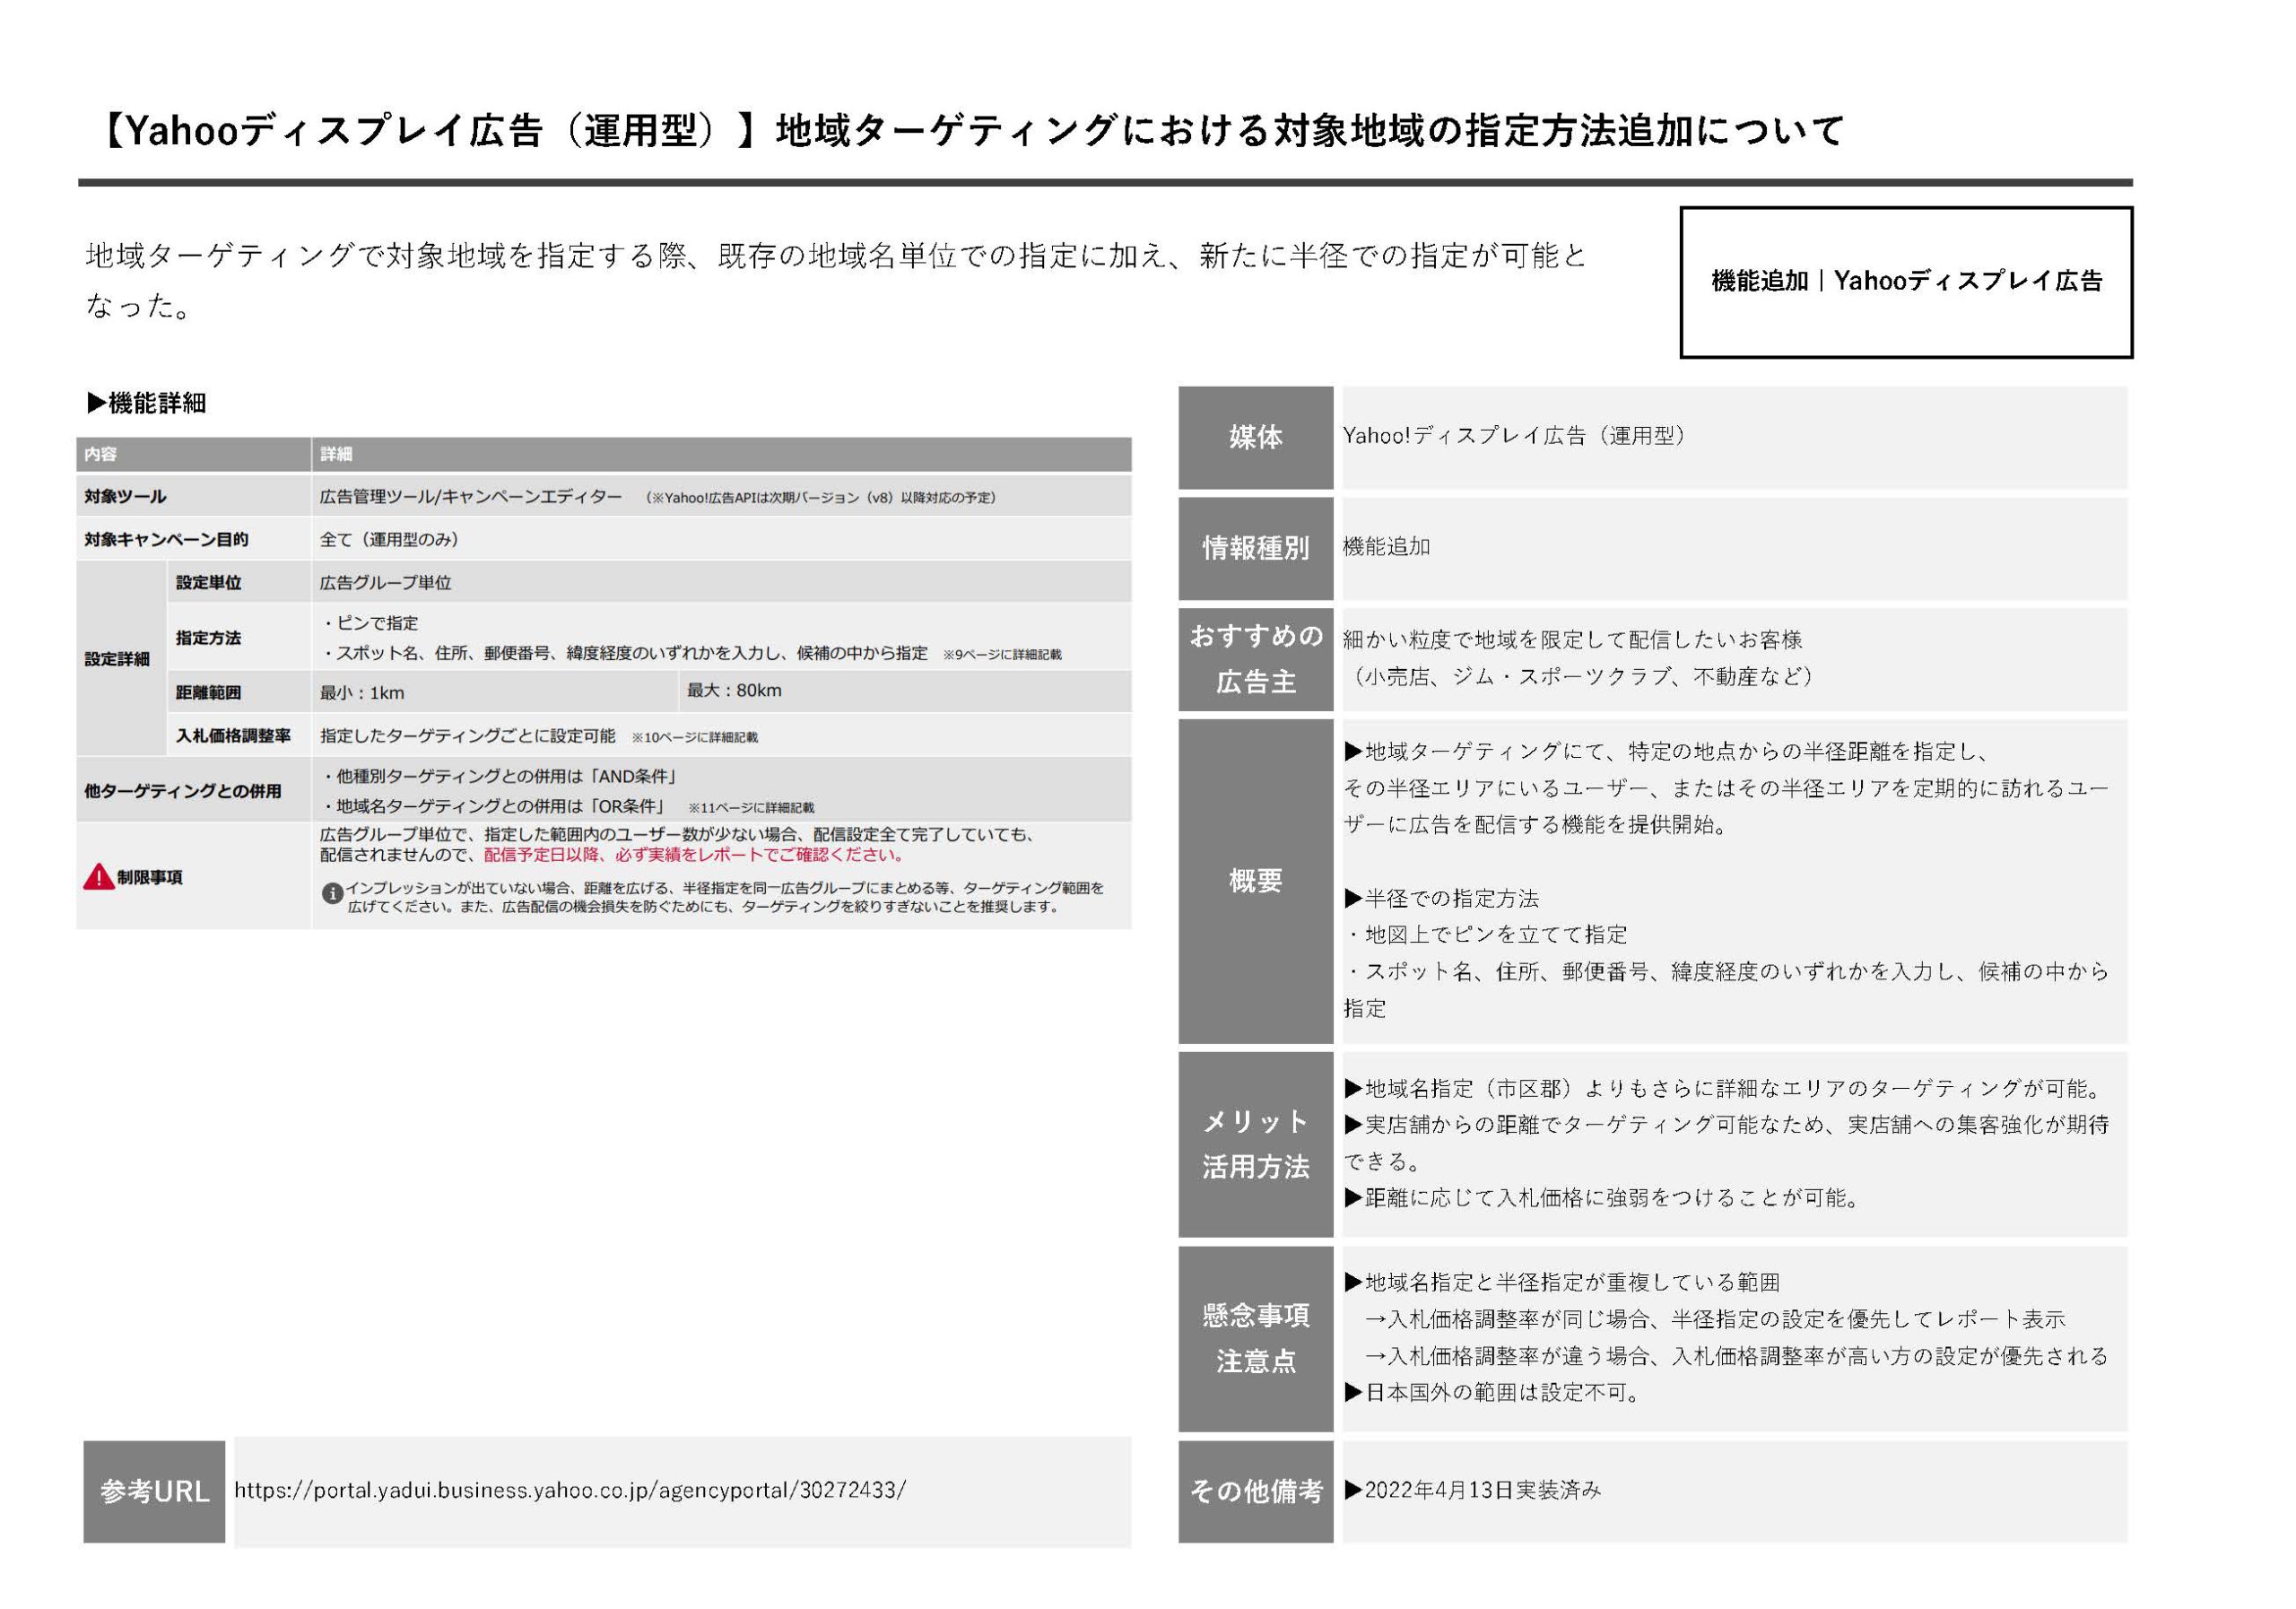Click the 概要 header cell
The width and height of the screenshot is (2296, 1609).
point(1255,880)
